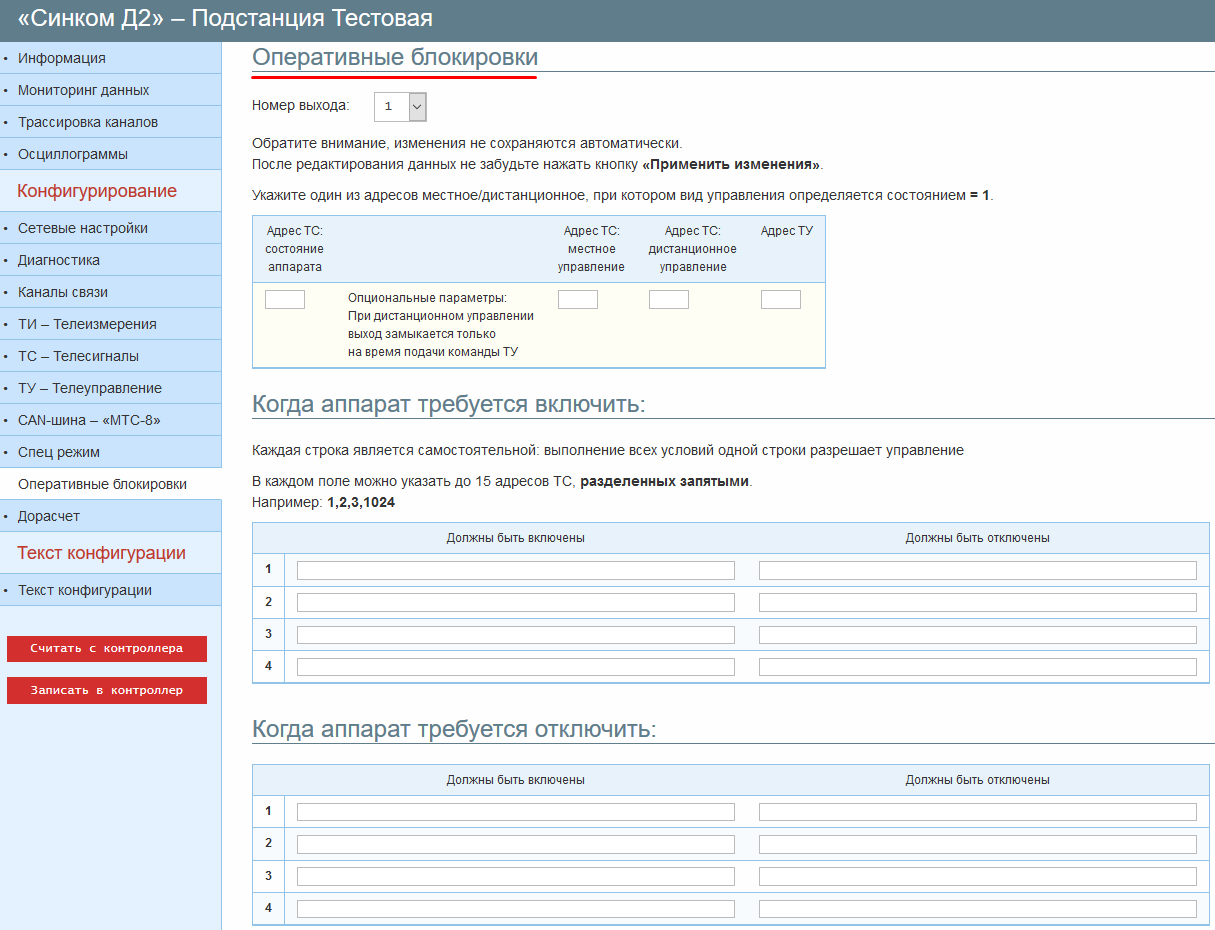Image resolution: width=1215 pixels, height=930 pixels.
Task: Focus the местное управление address field
Action: pyautogui.click(x=577, y=299)
